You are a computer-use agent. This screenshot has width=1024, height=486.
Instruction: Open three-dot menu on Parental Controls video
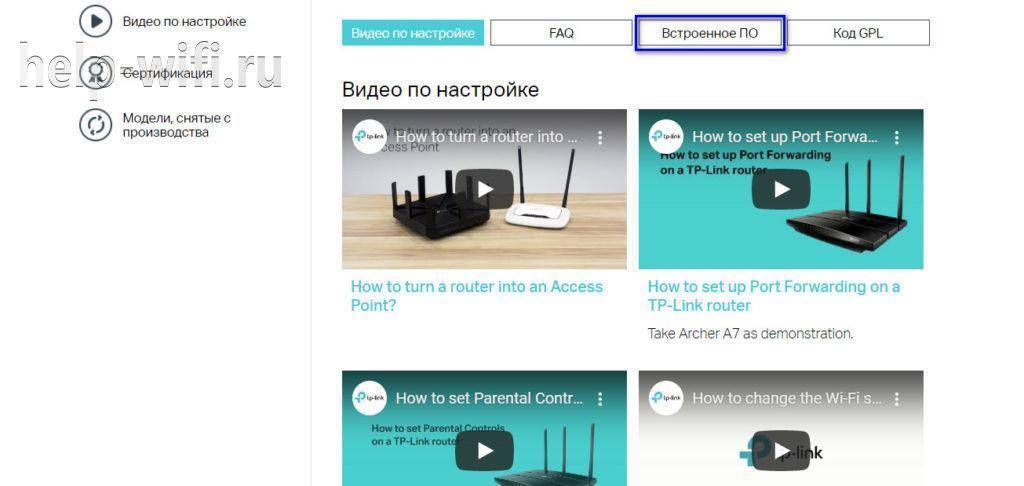coord(600,398)
